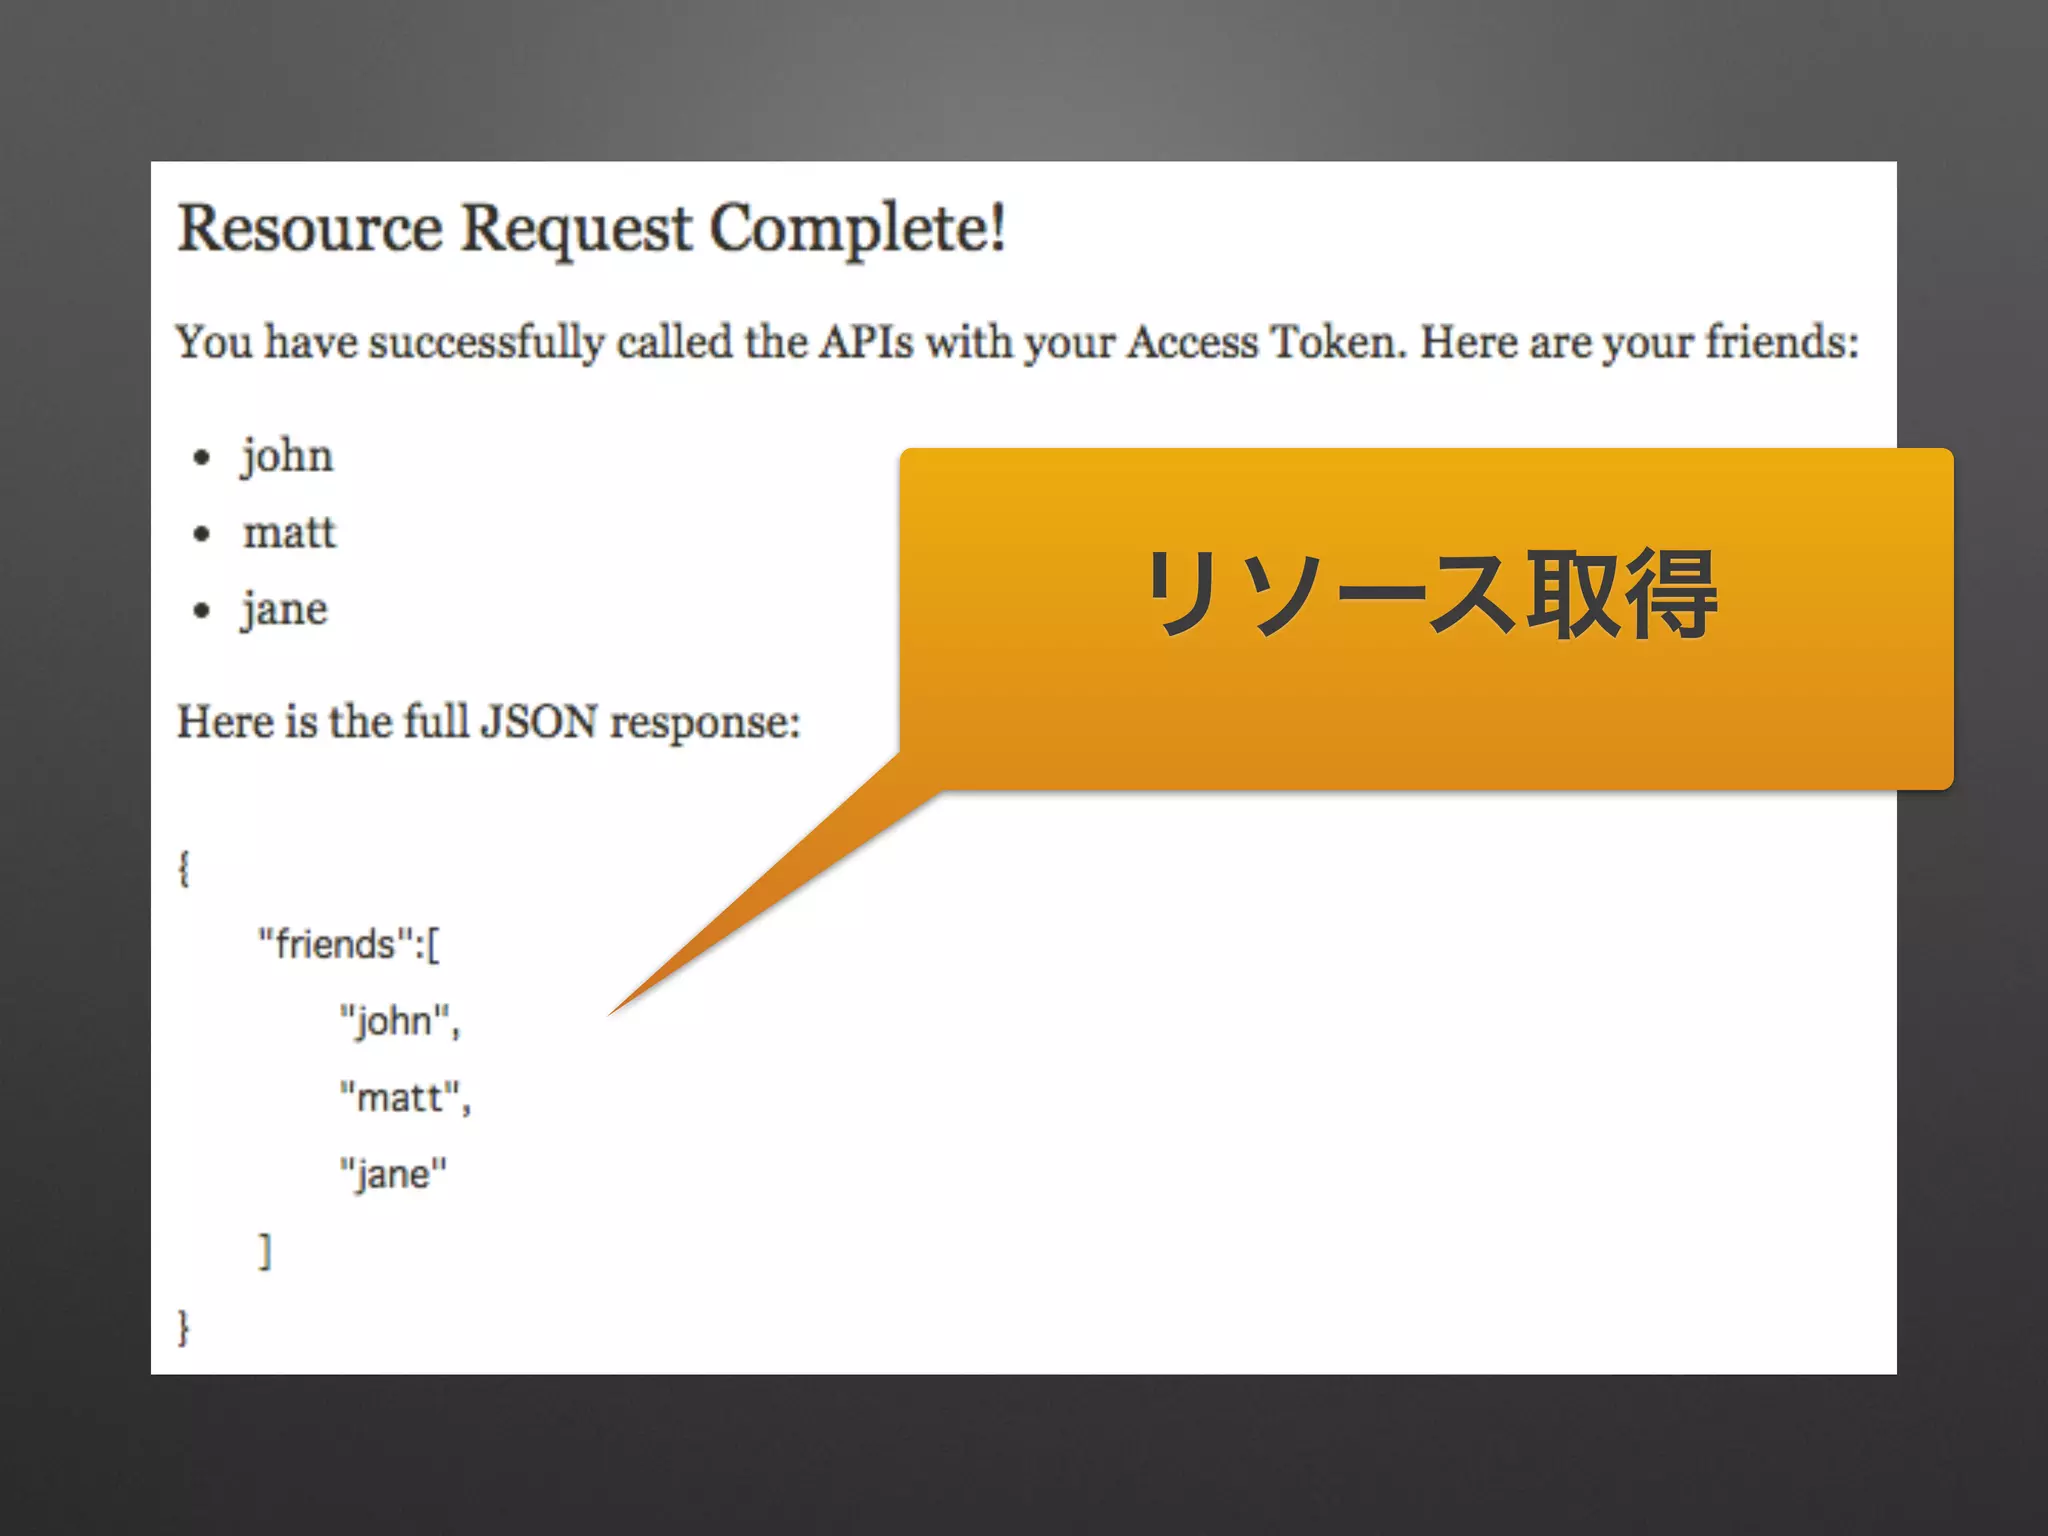Click the "jane" entry in JSON response
Screen dimensions: 2048x1536
click(x=393, y=1173)
